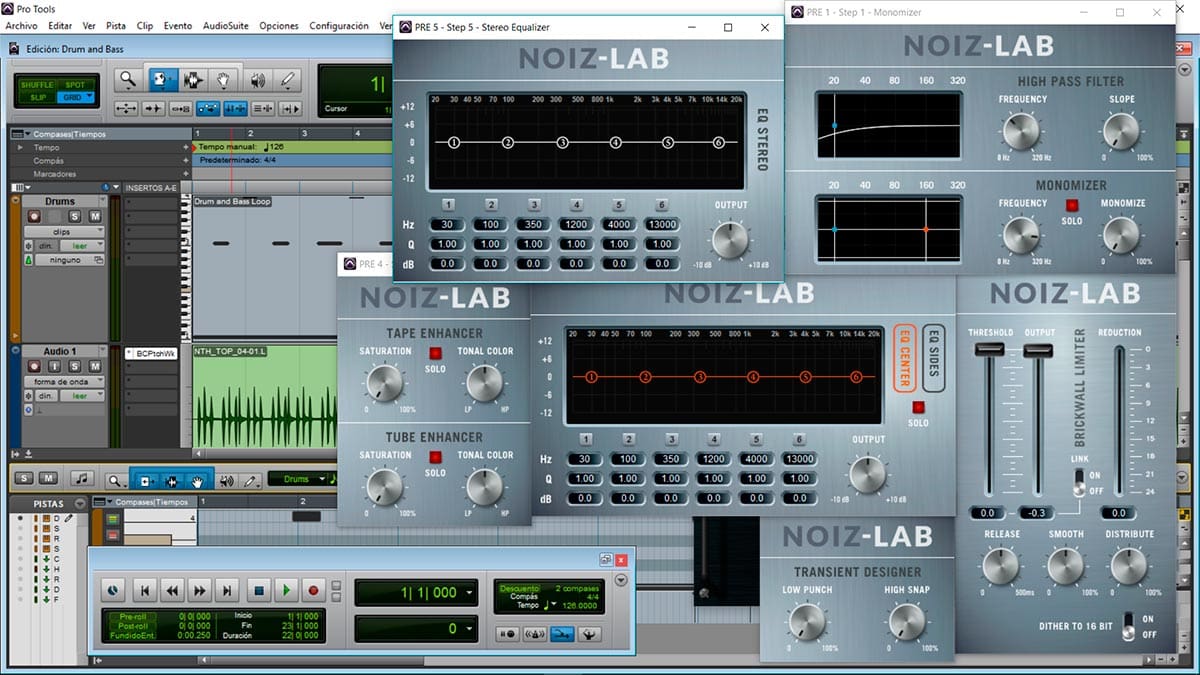Select the Grabber hand tool in MIDI editor

pyautogui.click(x=197, y=481)
